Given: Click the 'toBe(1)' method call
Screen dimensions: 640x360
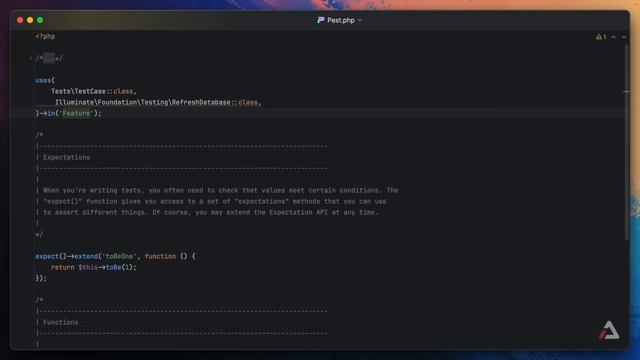Looking at the screenshot, I should click(119, 267).
